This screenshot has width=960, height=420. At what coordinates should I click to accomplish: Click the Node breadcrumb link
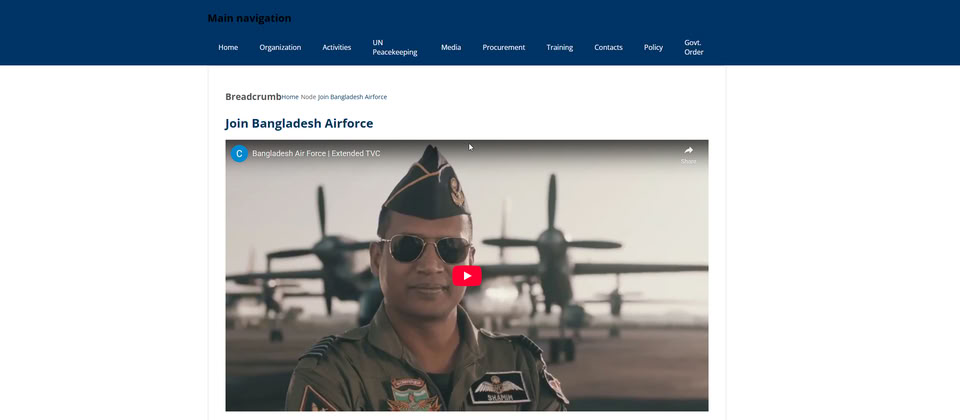(308, 97)
